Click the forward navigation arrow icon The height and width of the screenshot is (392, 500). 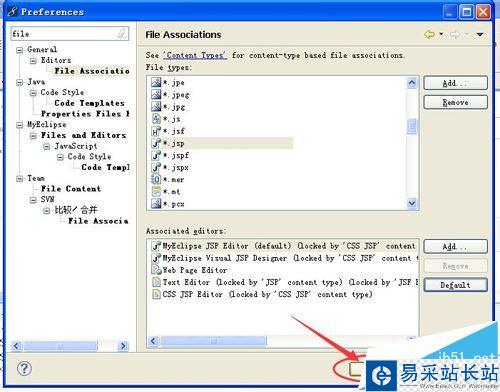click(455, 34)
